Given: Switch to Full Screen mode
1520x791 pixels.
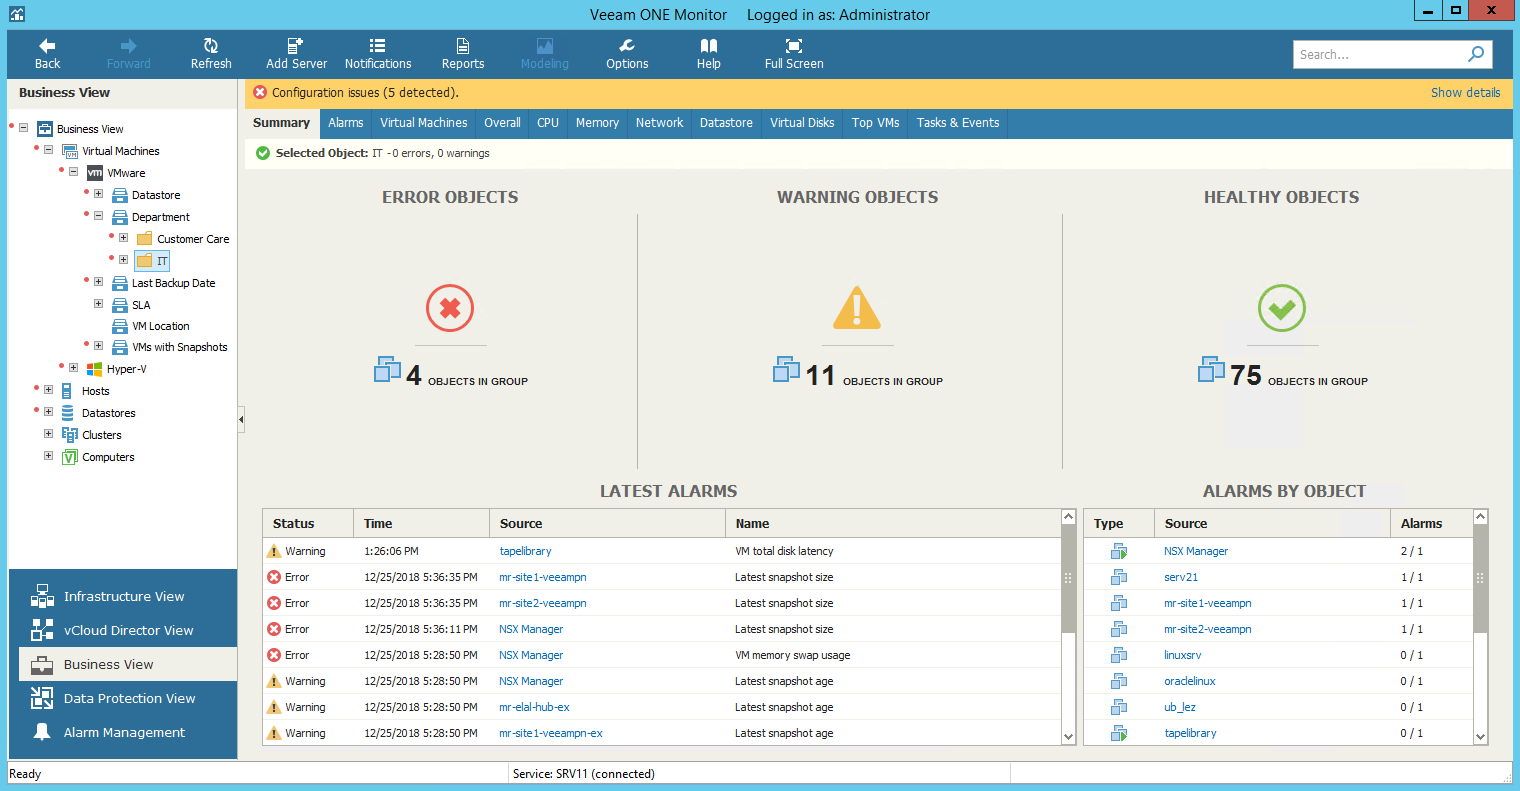Looking at the screenshot, I should [x=794, y=46].
